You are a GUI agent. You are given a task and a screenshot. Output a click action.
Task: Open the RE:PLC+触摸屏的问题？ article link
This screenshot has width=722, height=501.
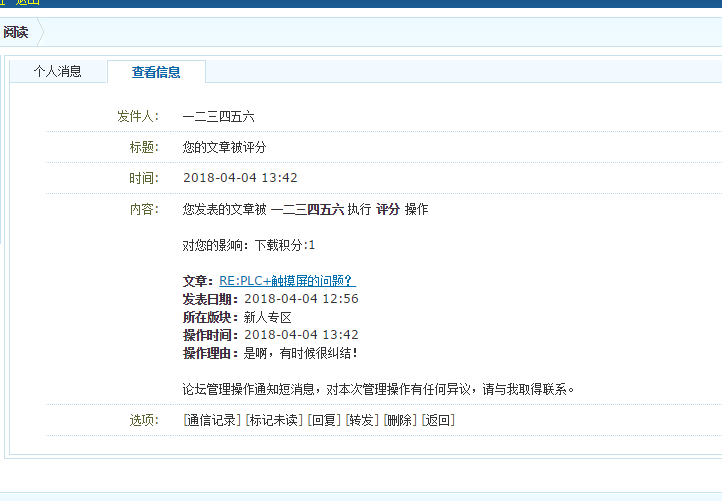(x=287, y=282)
